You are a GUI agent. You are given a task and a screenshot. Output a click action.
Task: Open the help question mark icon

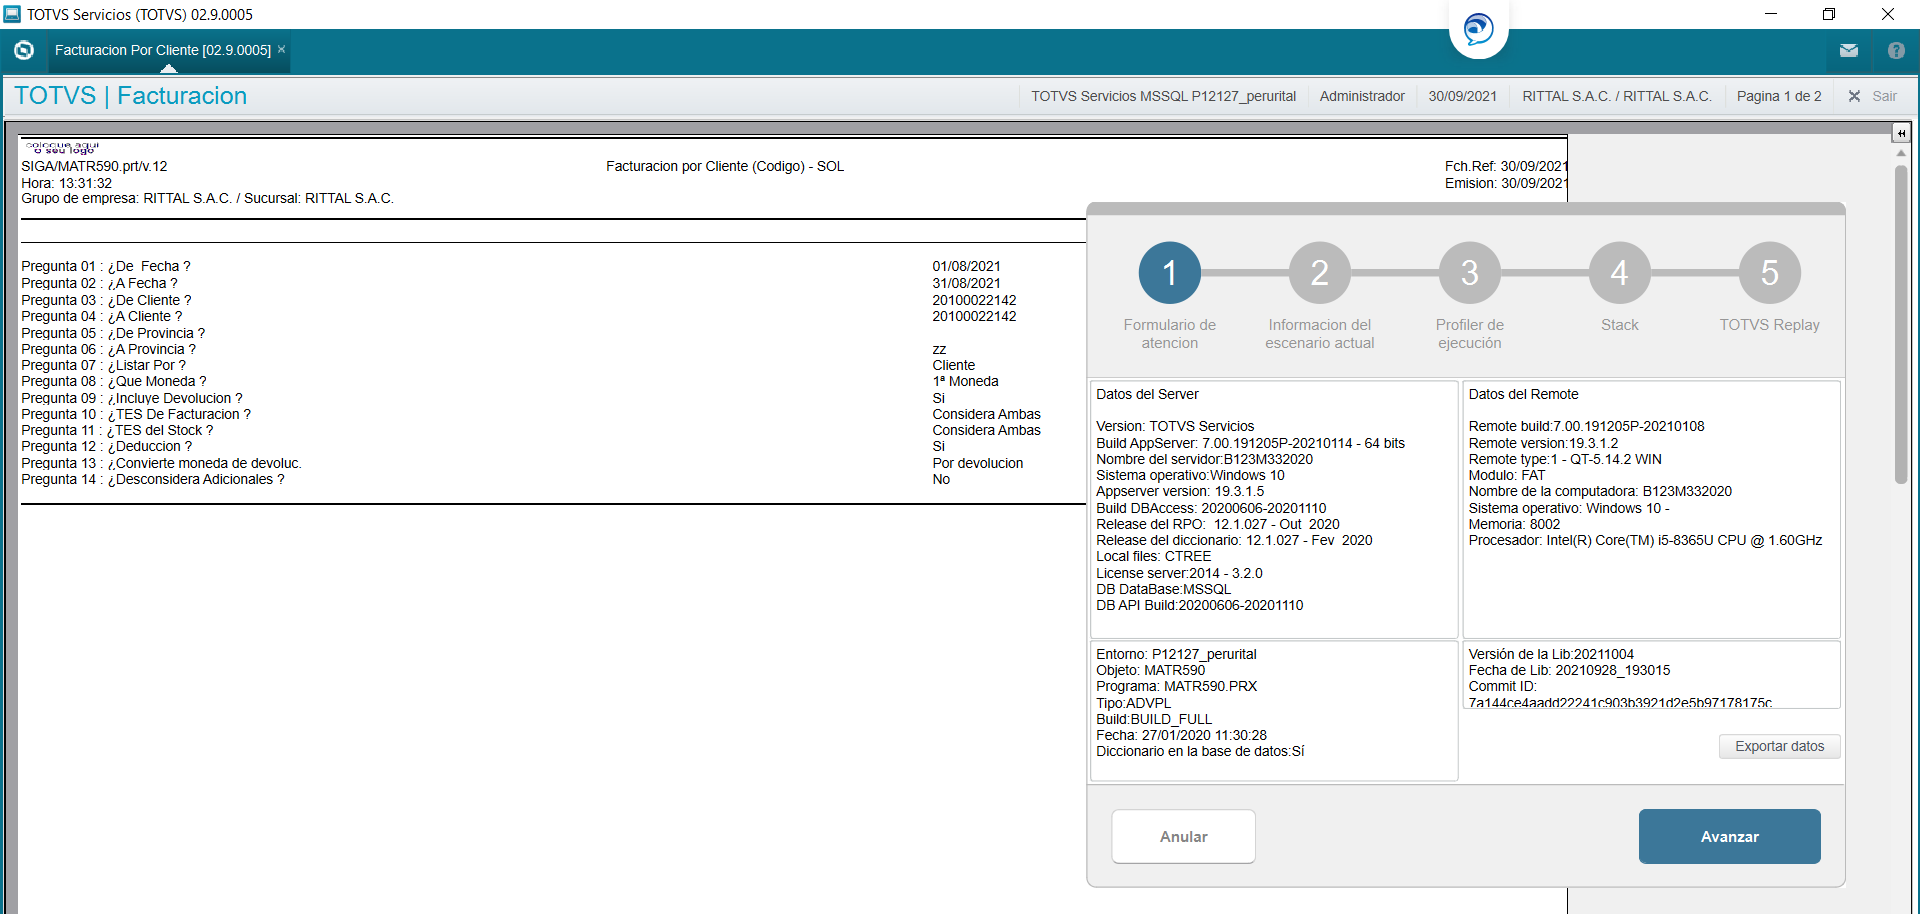pyautogui.click(x=1896, y=50)
